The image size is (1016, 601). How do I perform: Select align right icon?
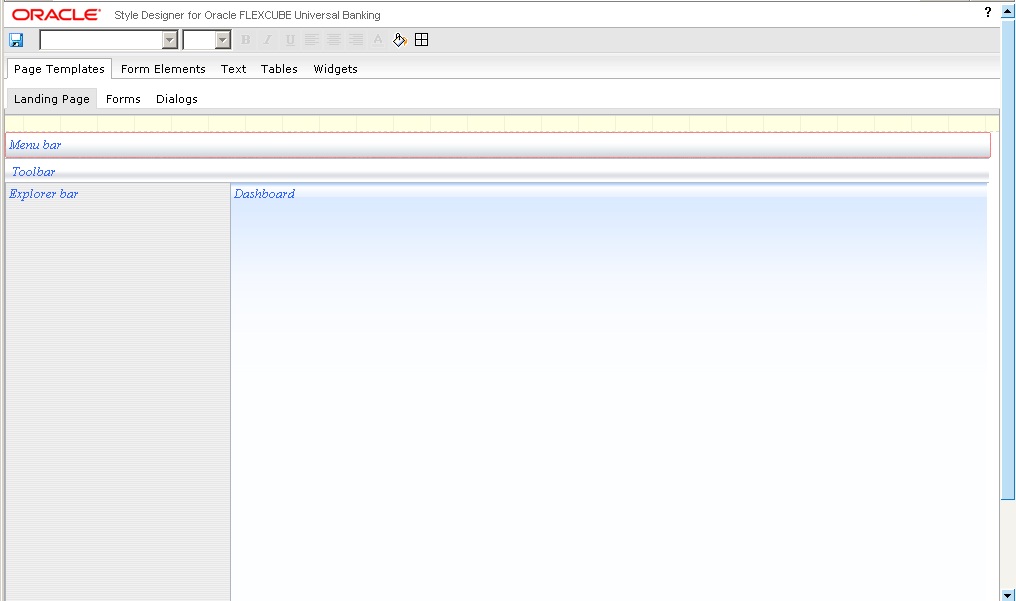[x=356, y=40]
